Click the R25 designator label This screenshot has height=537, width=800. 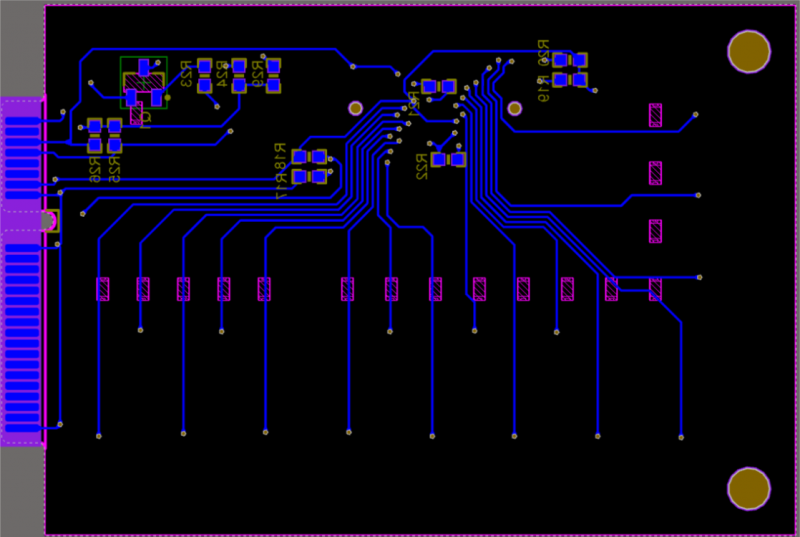coord(115,169)
